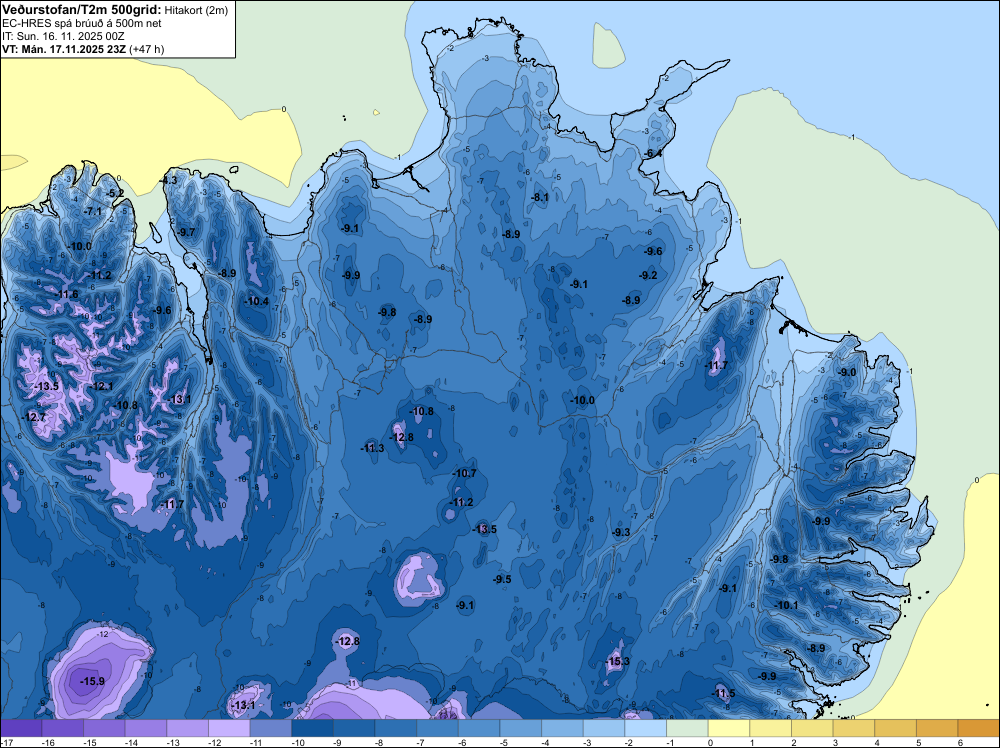The height and width of the screenshot is (748, 1000).
Task: Click the -11.3 temperature value
Action: [372, 448]
